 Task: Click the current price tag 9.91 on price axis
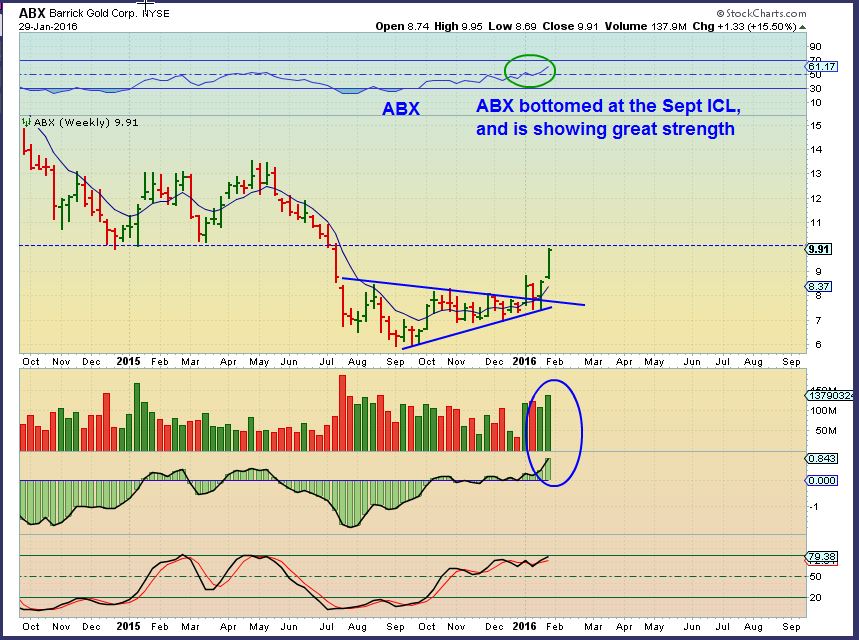819,249
